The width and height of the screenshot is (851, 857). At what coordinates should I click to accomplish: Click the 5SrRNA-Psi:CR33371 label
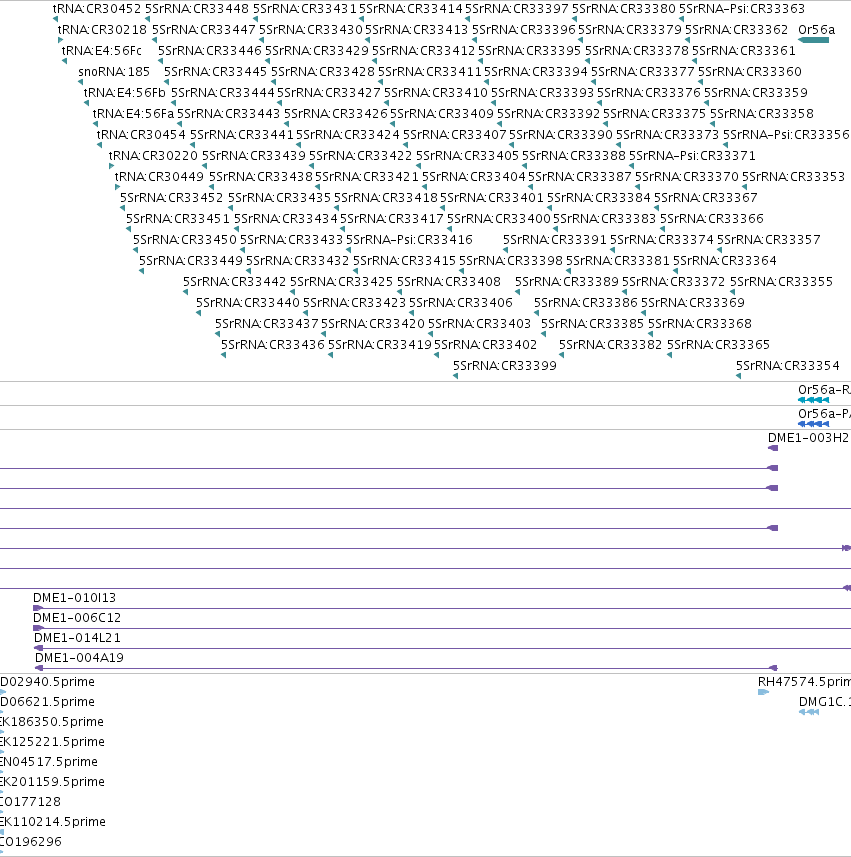coord(692,156)
